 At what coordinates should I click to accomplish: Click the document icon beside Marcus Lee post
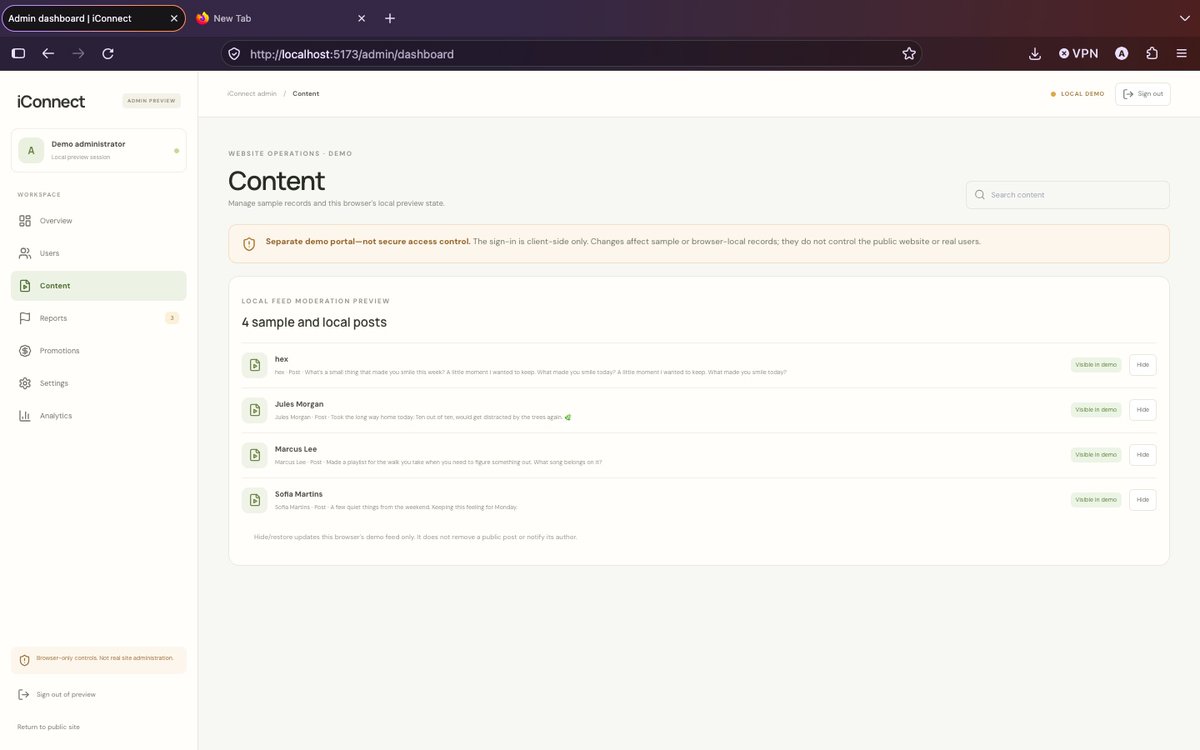point(254,455)
